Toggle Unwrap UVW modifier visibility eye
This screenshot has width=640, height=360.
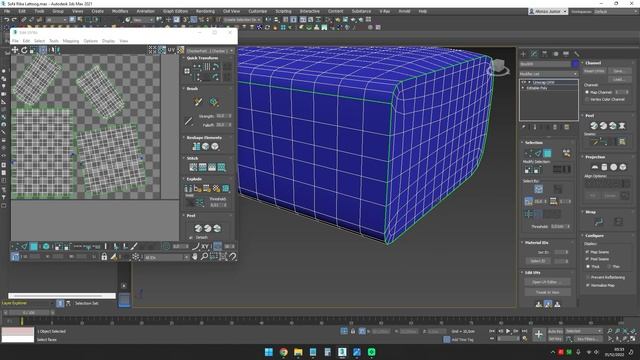[x=525, y=82]
